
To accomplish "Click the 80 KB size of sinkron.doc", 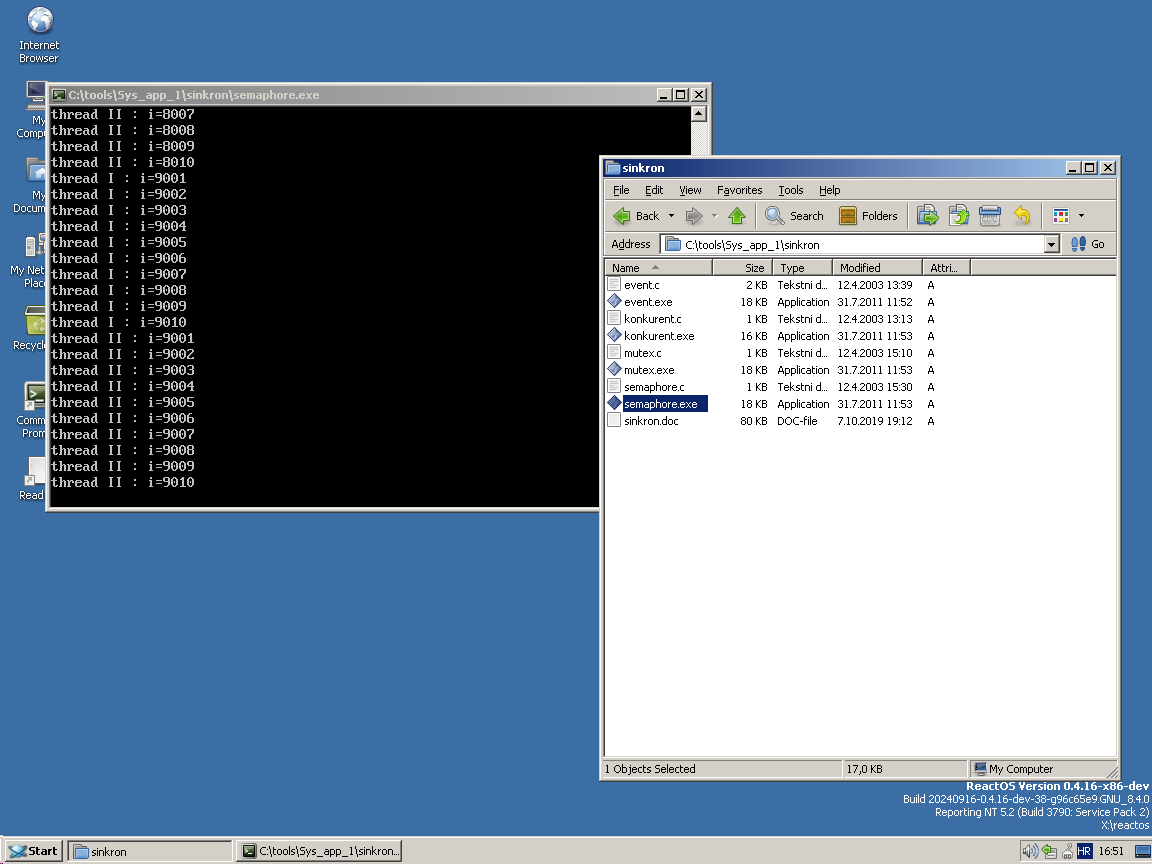I will (x=753, y=421).
